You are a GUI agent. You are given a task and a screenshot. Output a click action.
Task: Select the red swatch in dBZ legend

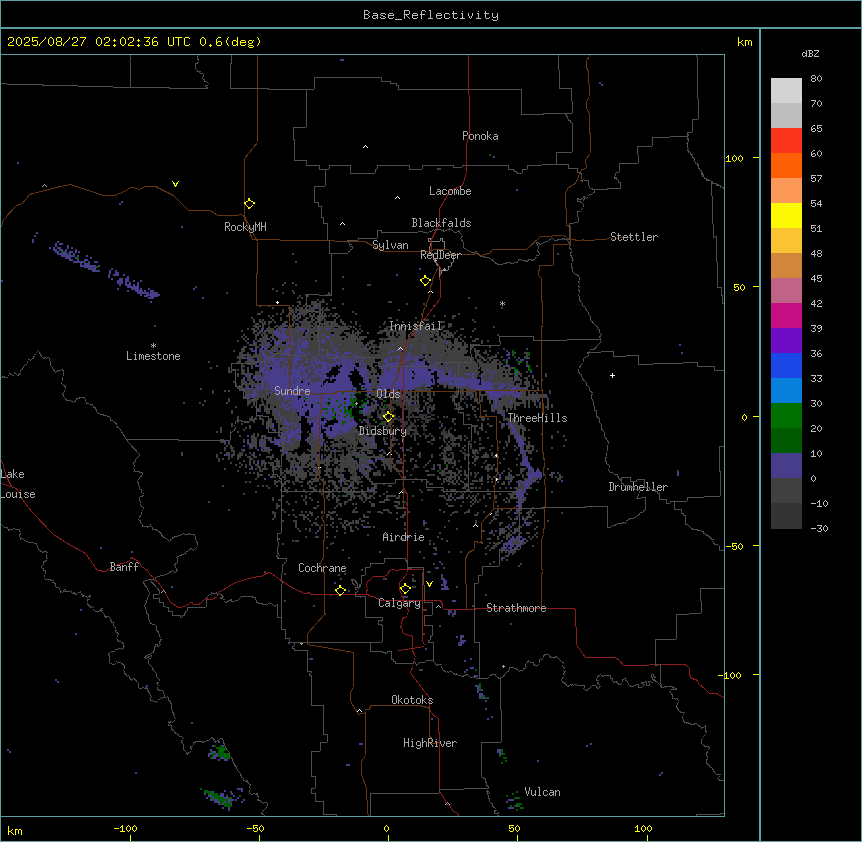[x=786, y=141]
